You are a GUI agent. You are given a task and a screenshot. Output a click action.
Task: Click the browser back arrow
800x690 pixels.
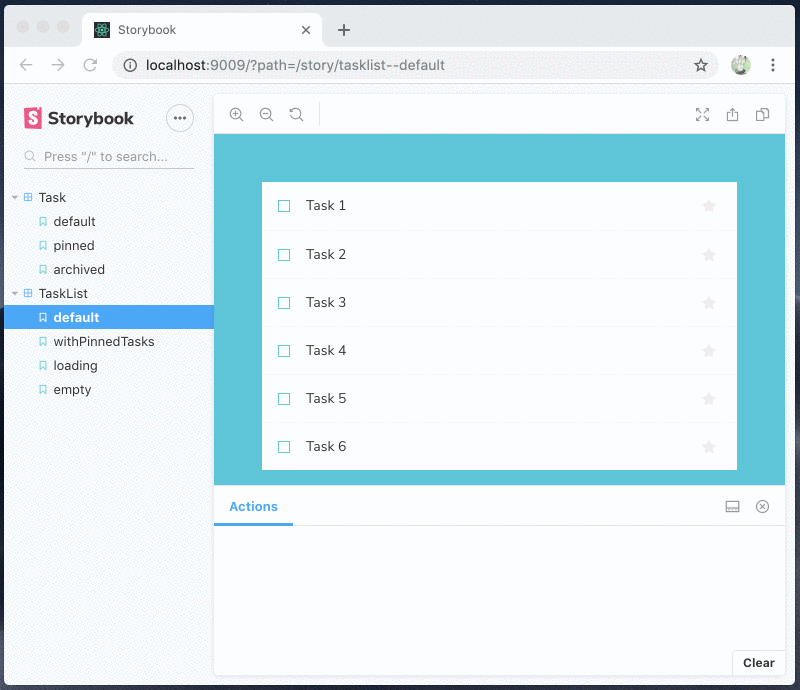(x=26, y=65)
